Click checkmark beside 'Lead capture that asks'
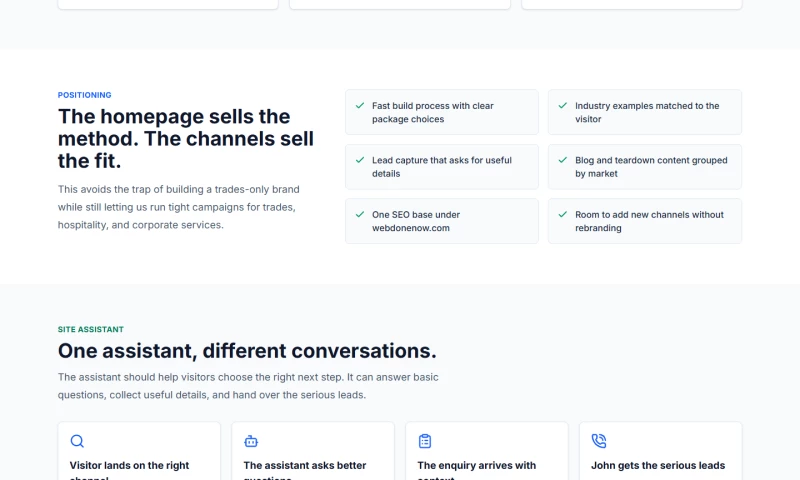Viewport: 800px width, 480px height. [360, 160]
